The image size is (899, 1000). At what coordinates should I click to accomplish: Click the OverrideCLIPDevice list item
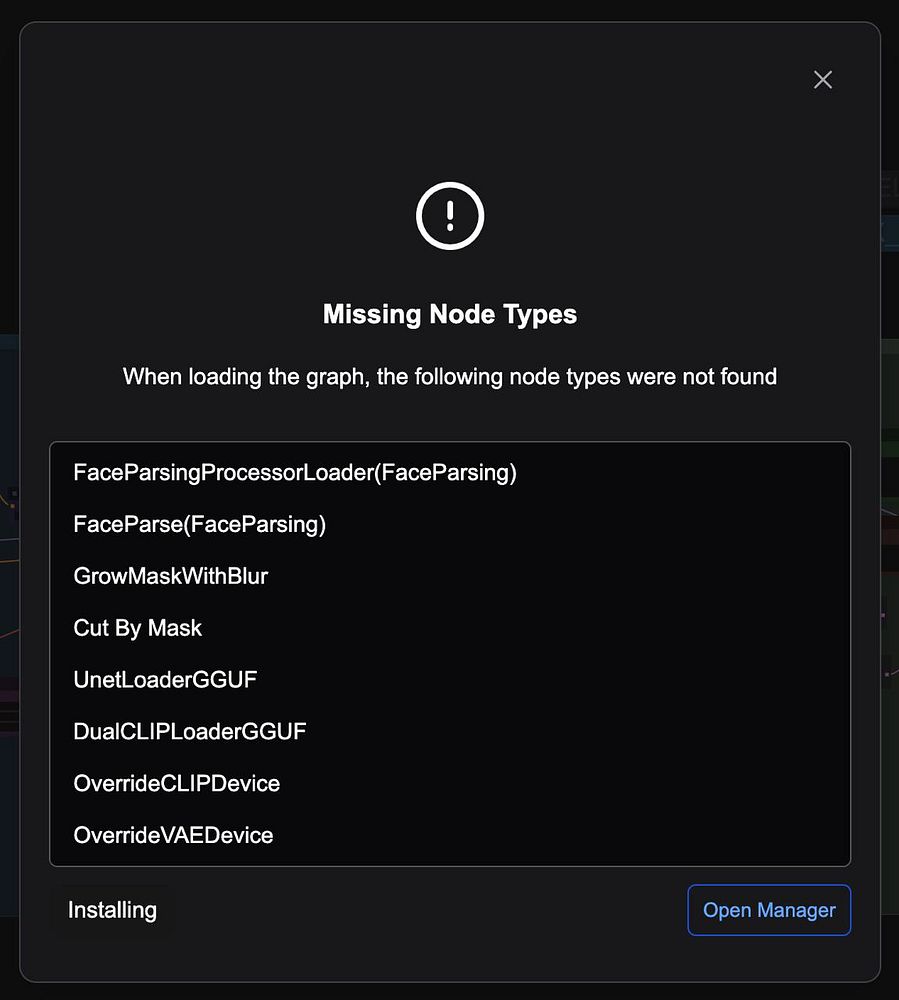pos(177,783)
